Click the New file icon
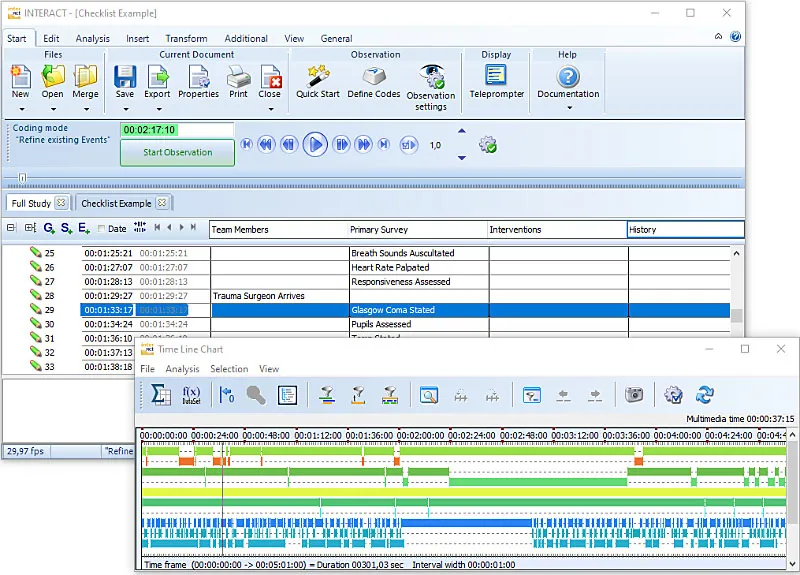800x575 pixels. [x=20, y=77]
